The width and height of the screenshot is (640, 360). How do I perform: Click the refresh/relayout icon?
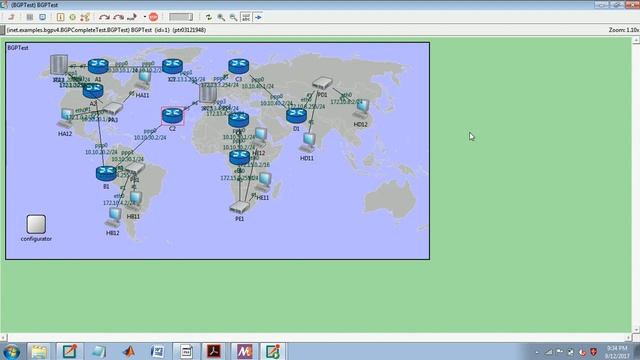pyautogui.click(x=209, y=17)
